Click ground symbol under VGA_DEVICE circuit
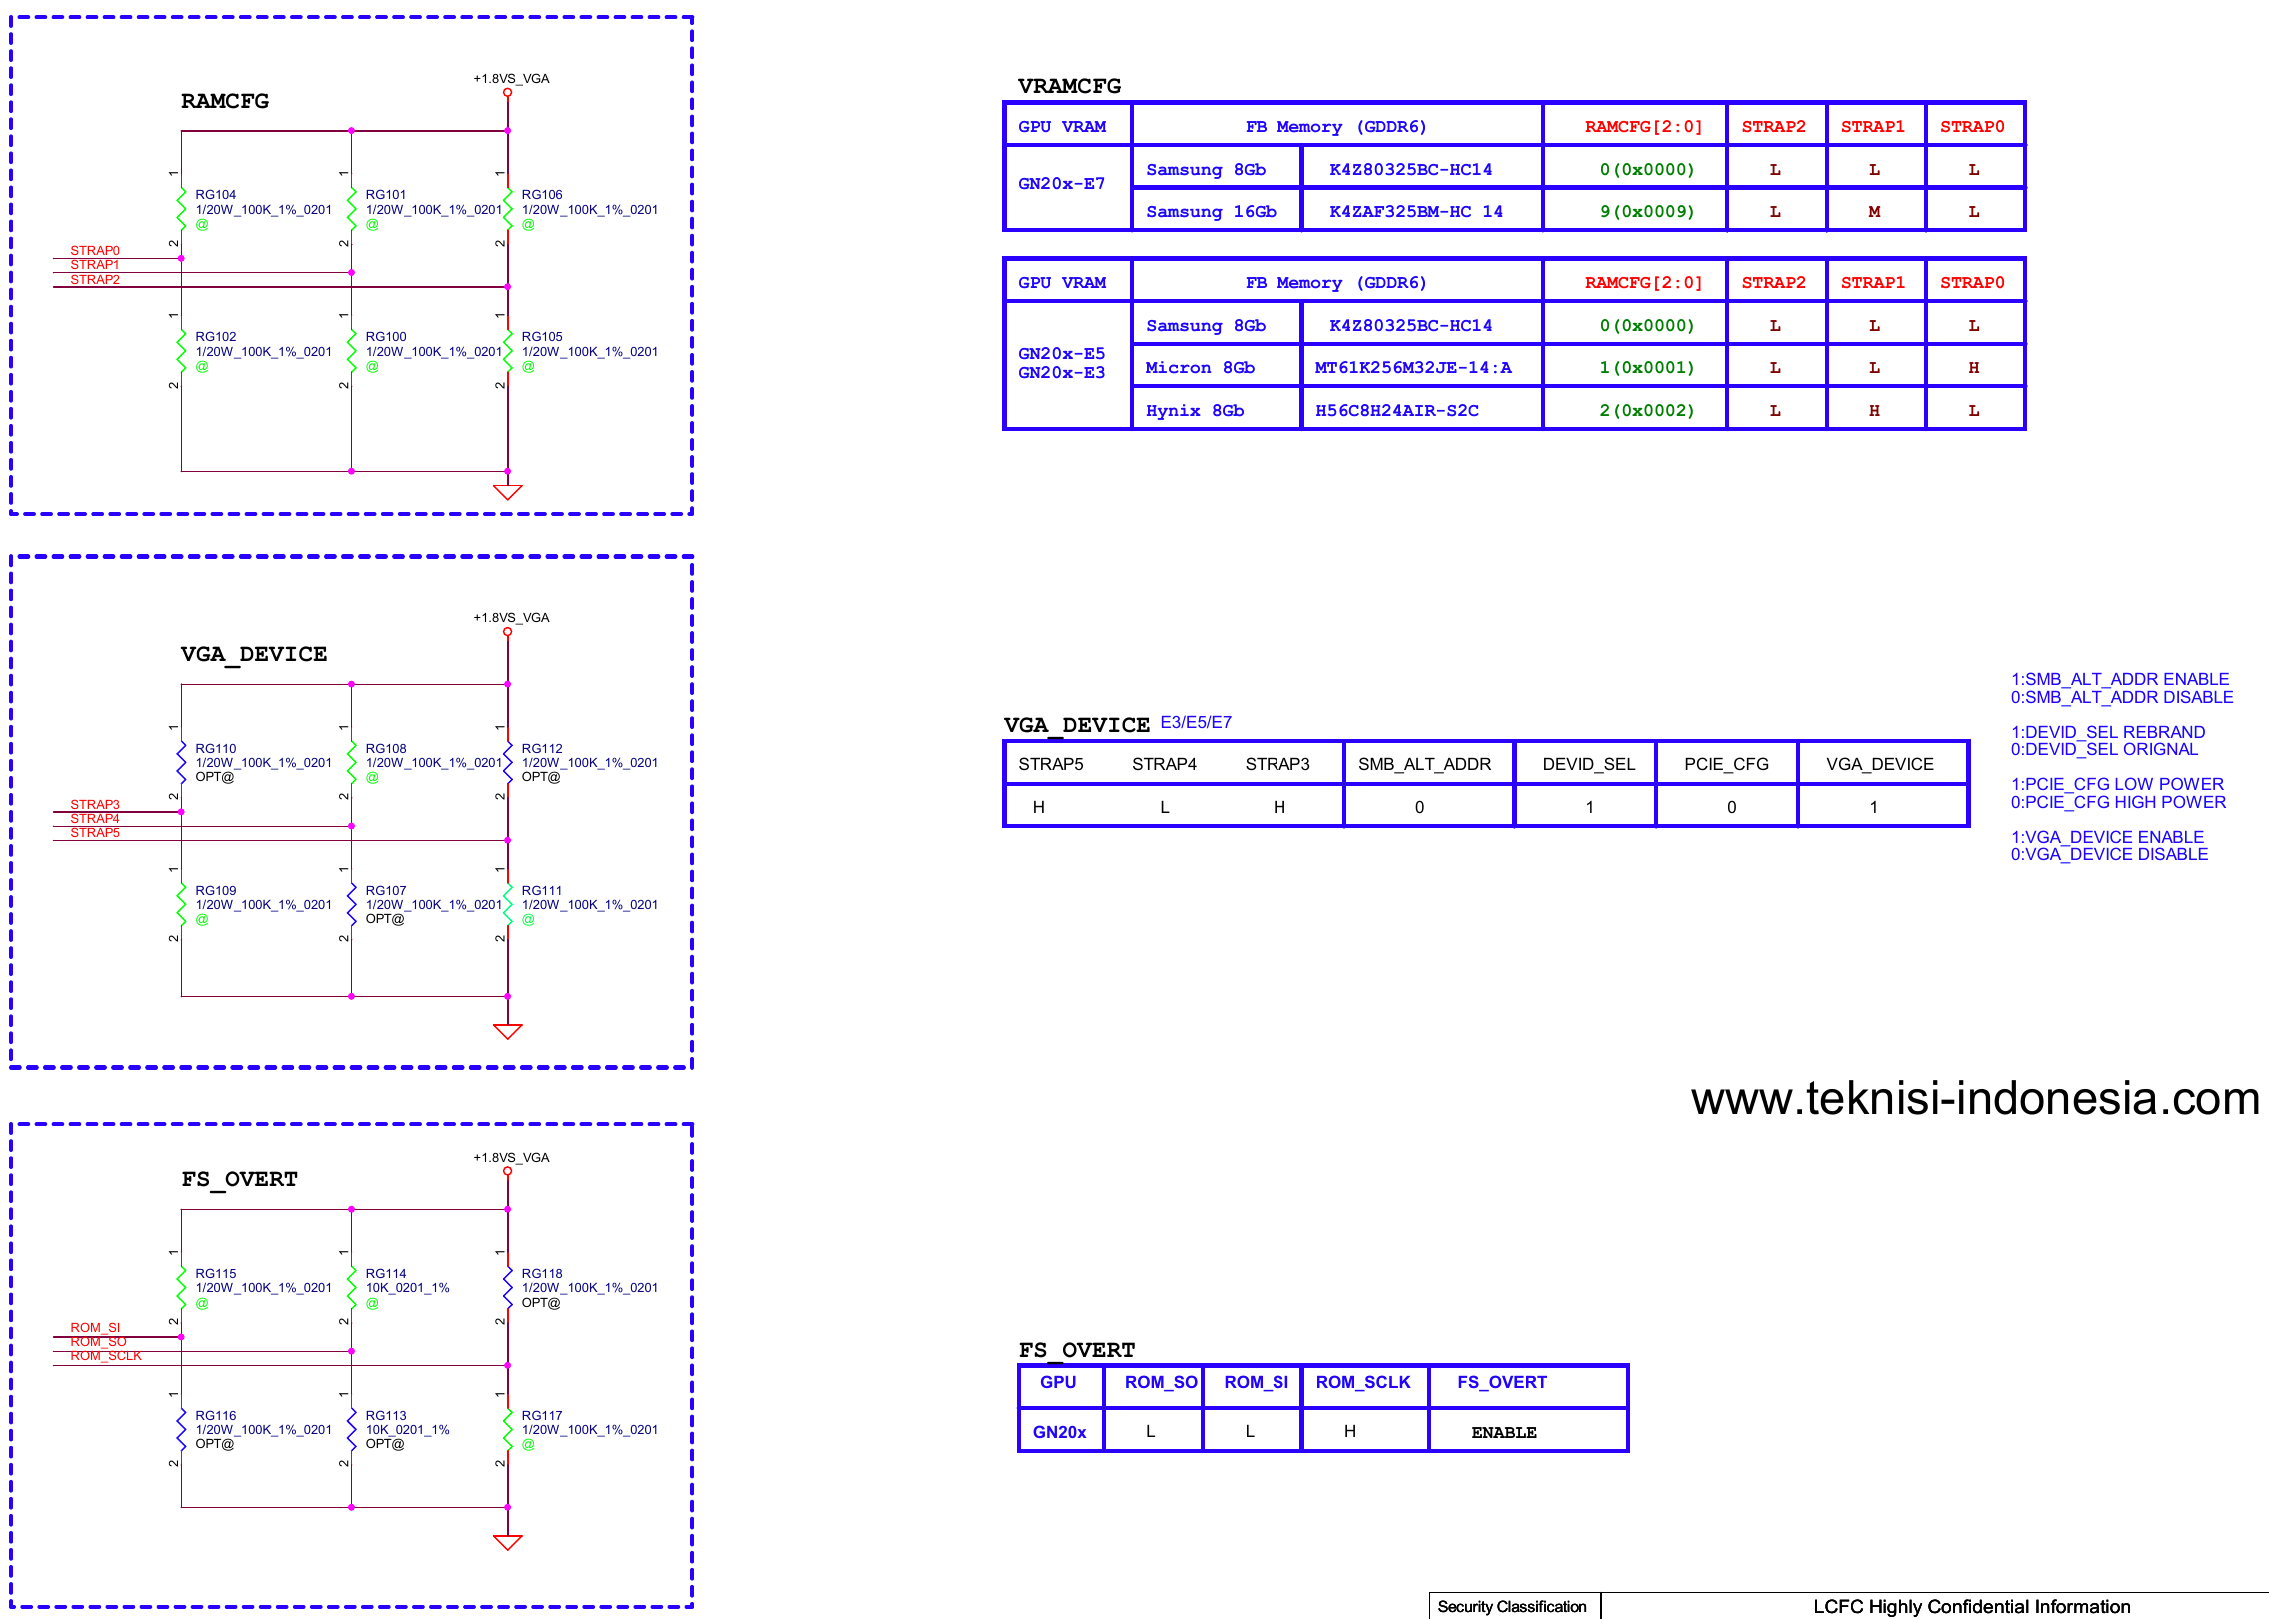Image resolution: width=2269 pixels, height=1619 pixels. [508, 1031]
